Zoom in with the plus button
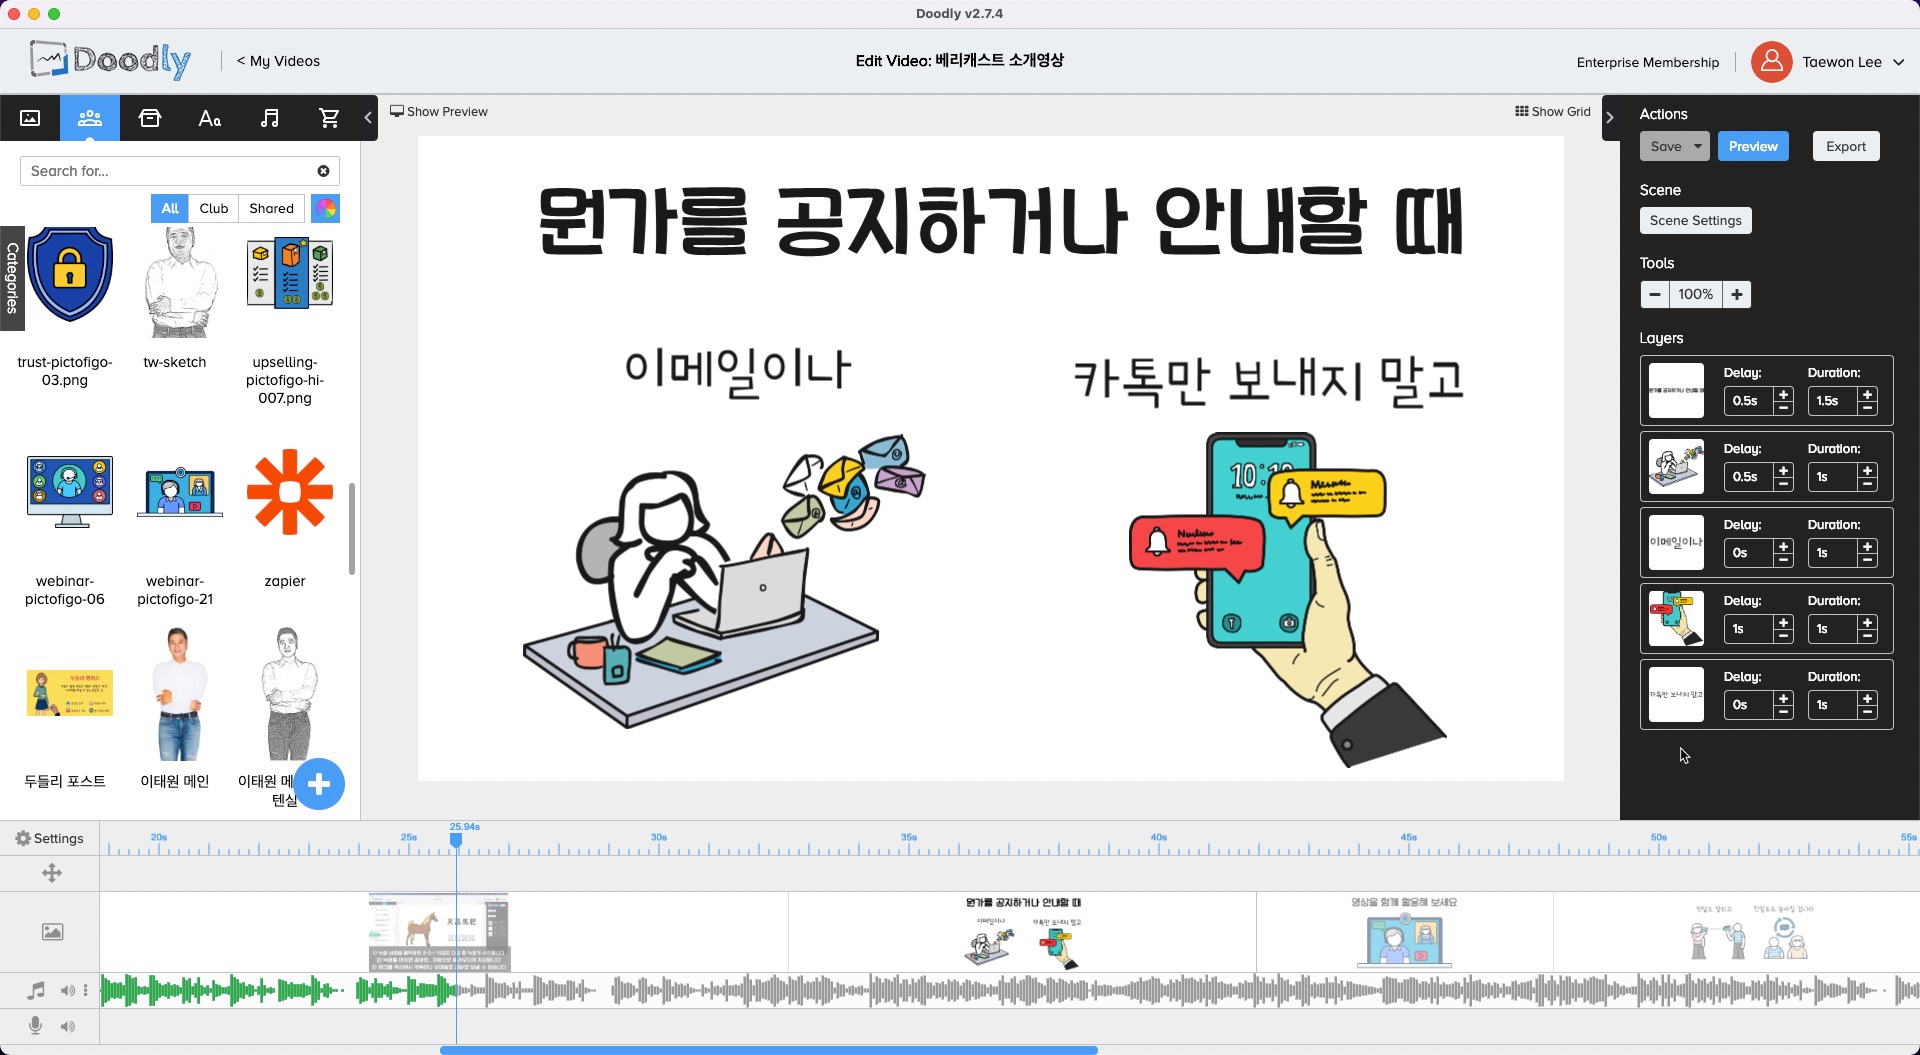 pyautogui.click(x=1737, y=294)
